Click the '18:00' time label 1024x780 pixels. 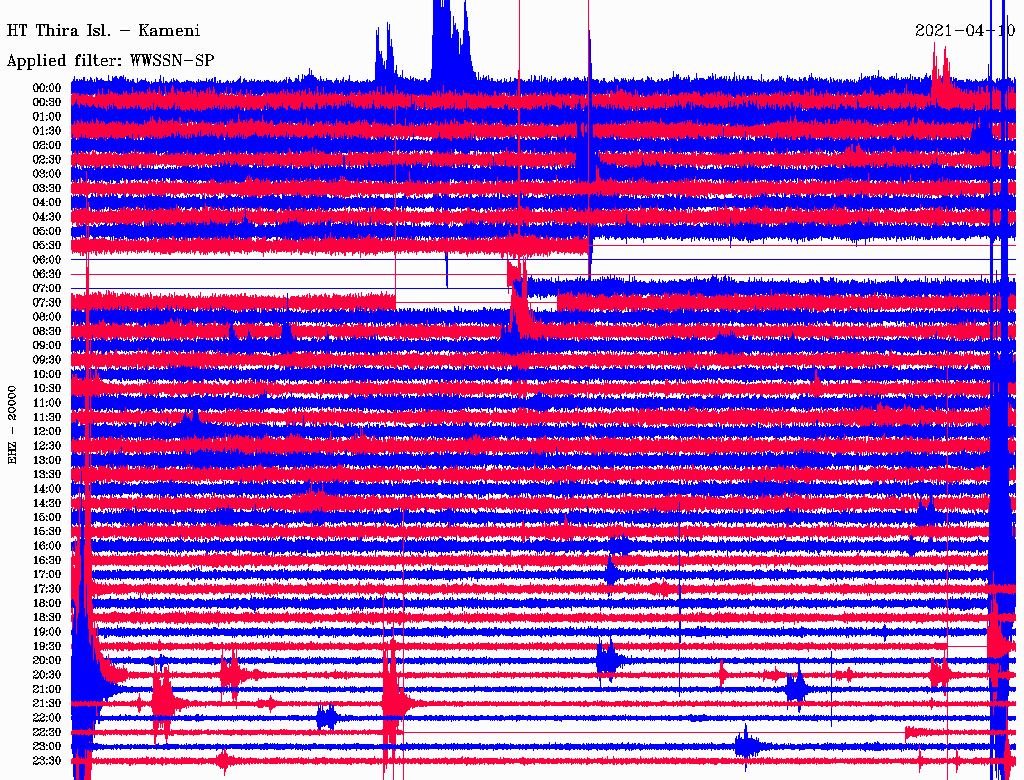coord(47,604)
